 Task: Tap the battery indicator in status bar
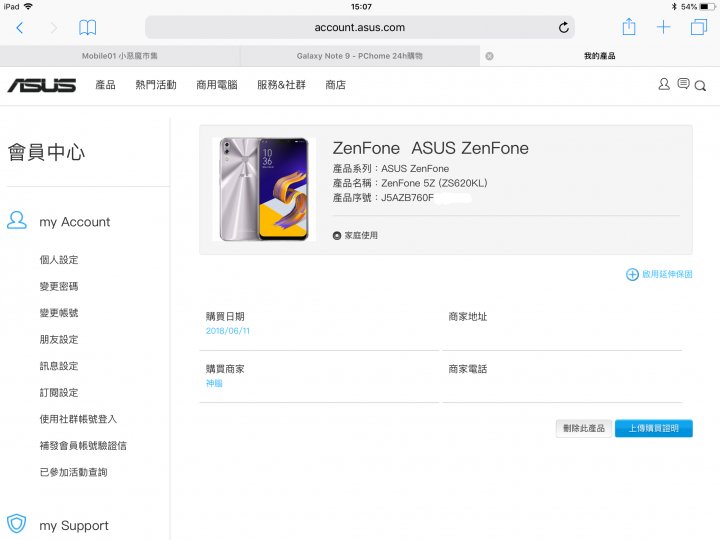click(707, 6)
